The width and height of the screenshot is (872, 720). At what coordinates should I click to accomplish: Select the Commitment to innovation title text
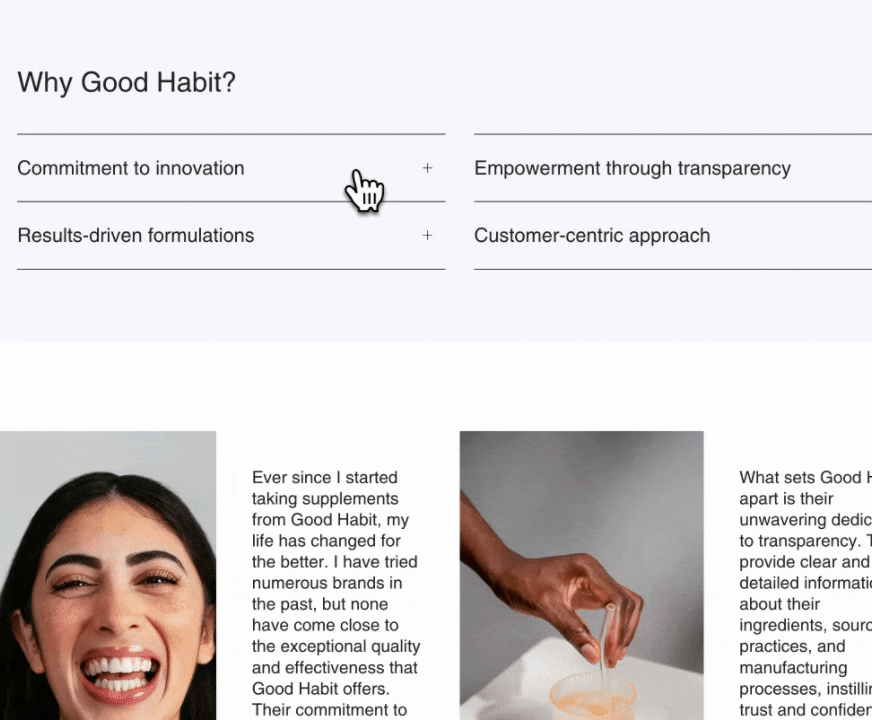click(131, 168)
